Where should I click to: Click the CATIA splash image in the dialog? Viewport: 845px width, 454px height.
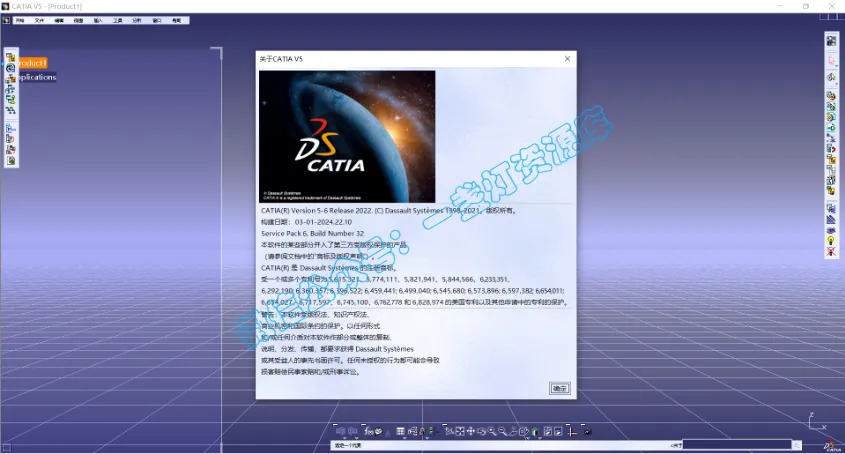click(347, 136)
